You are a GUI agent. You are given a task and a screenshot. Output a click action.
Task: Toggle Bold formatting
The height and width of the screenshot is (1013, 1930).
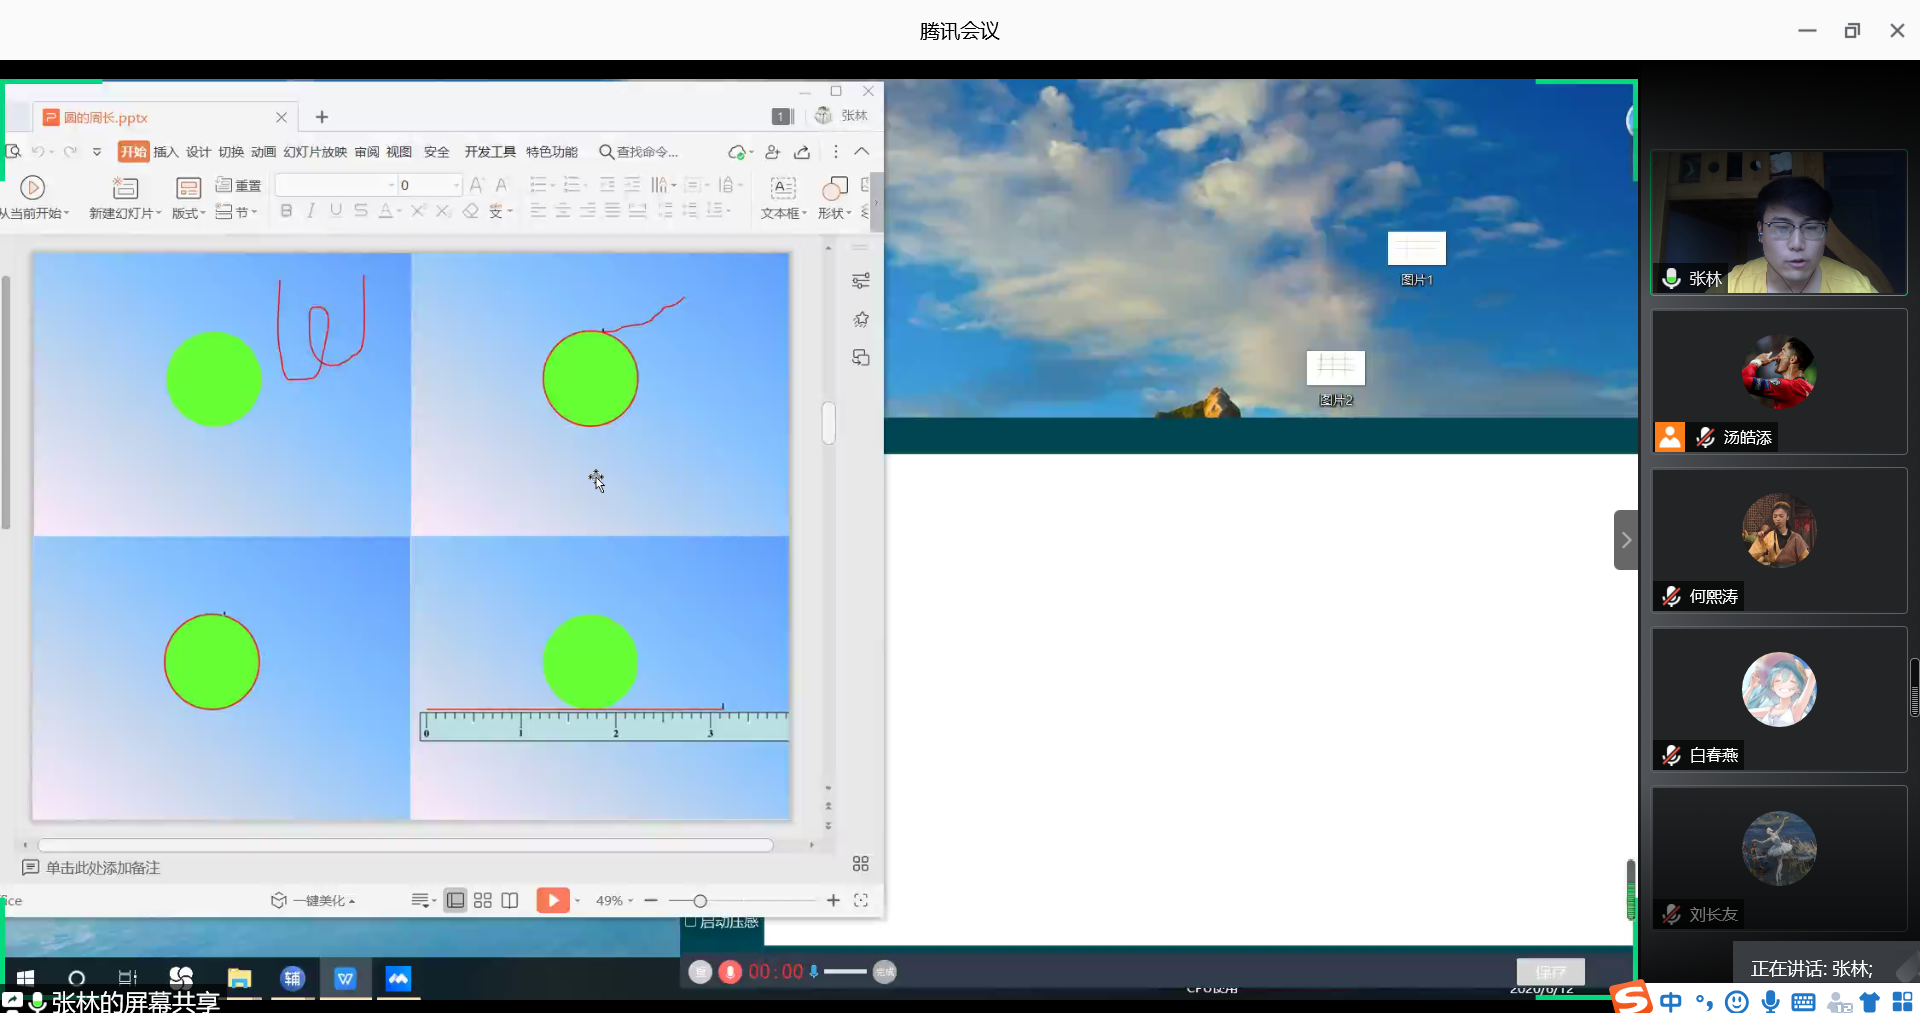coord(286,211)
